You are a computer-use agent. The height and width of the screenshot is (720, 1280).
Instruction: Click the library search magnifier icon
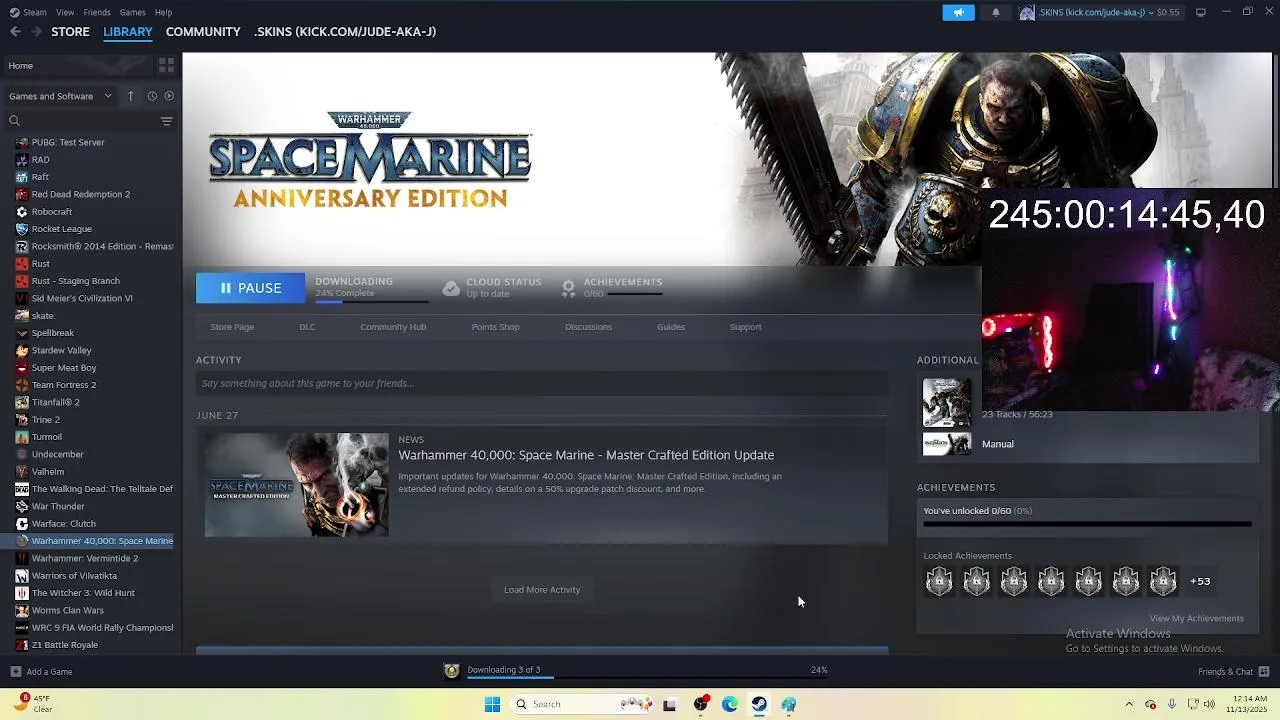[15, 121]
